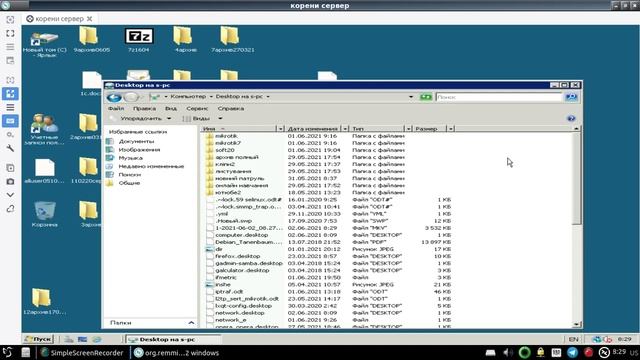Viewport: 640px width, 360px height.
Task: Click scroll-down arrow of file list
Action: click(576, 324)
